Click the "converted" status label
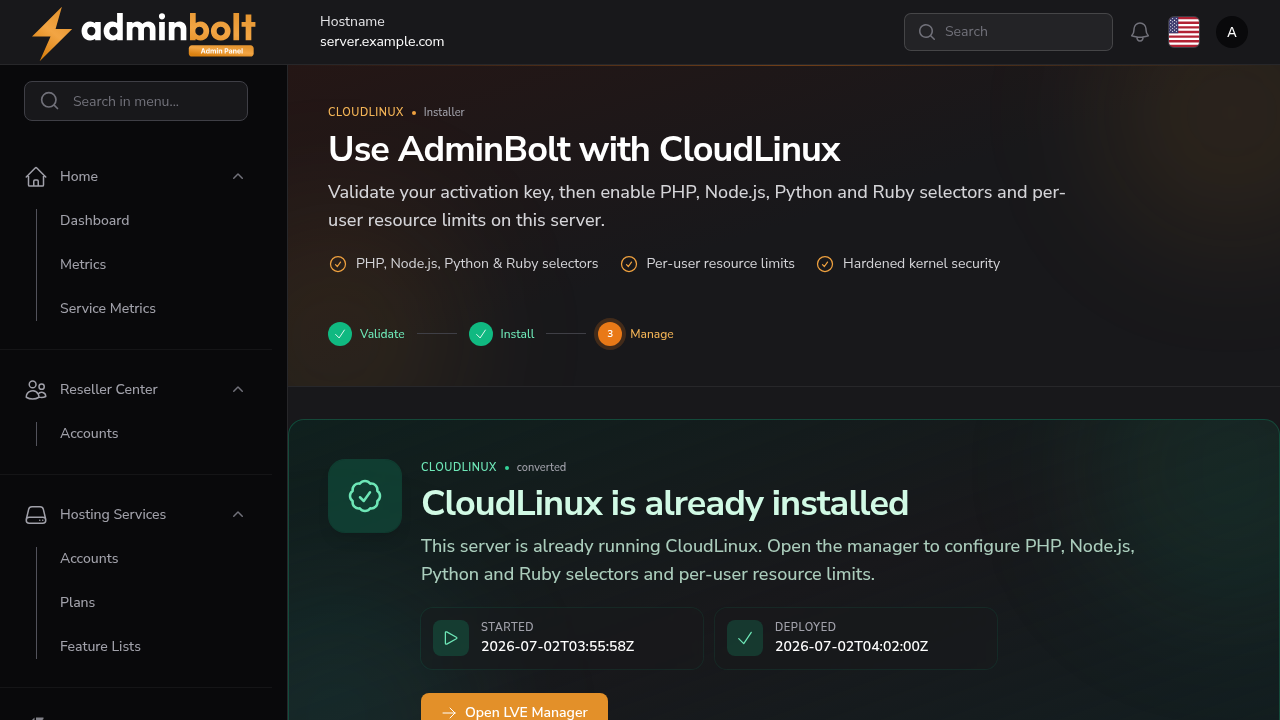 tap(541, 467)
